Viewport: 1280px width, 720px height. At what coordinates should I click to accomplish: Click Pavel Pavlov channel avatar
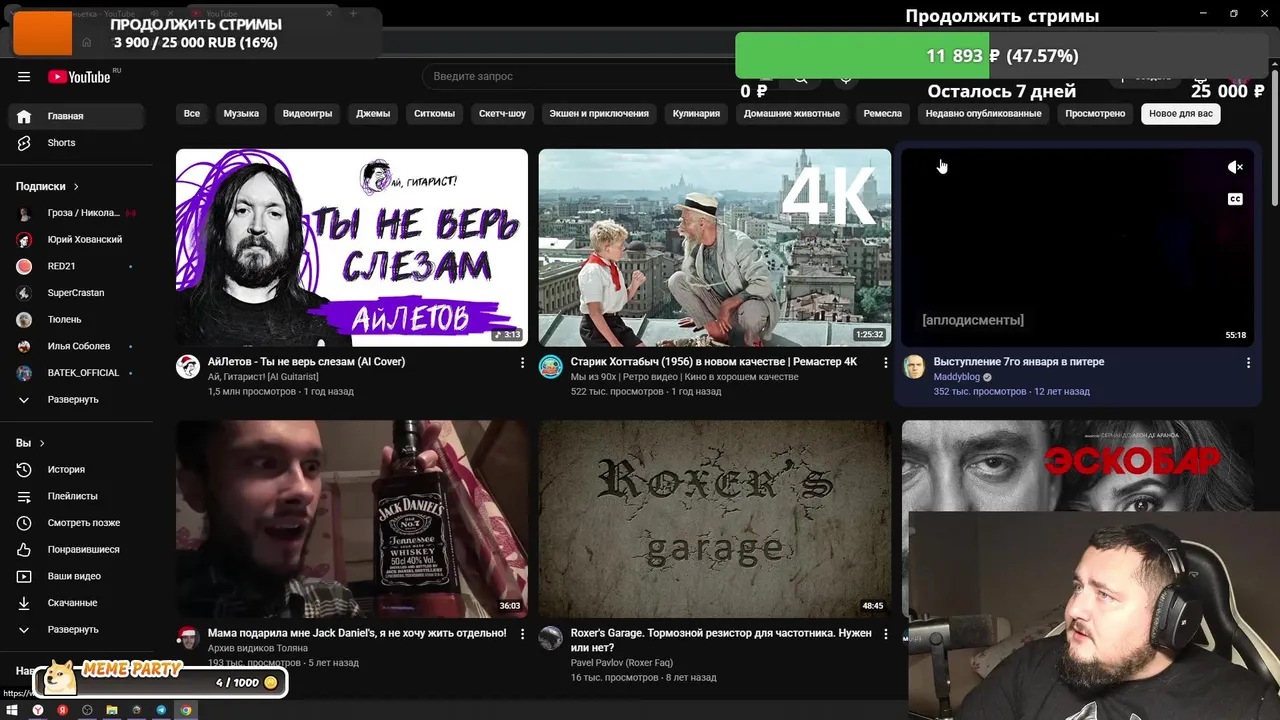(x=551, y=638)
